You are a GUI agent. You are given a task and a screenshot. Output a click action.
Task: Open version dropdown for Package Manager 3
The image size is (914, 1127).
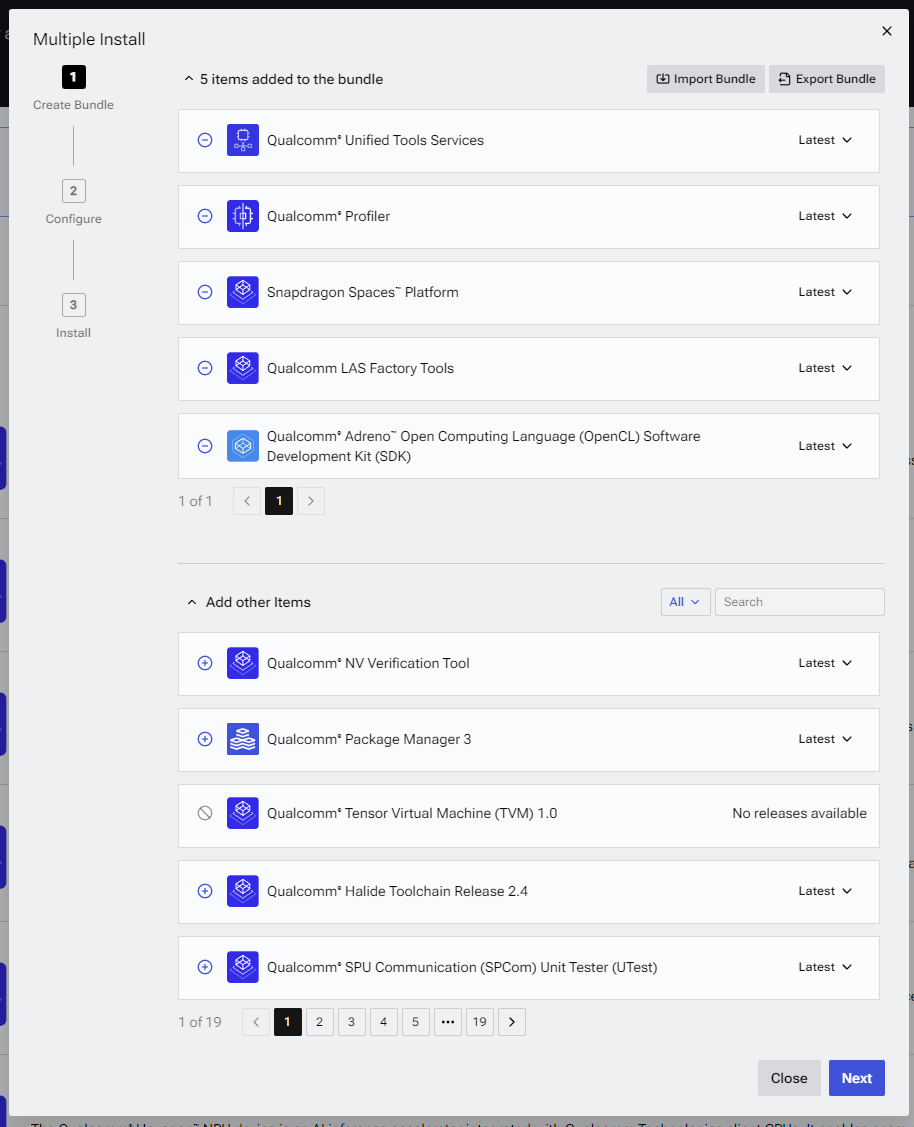click(x=825, y=740)
